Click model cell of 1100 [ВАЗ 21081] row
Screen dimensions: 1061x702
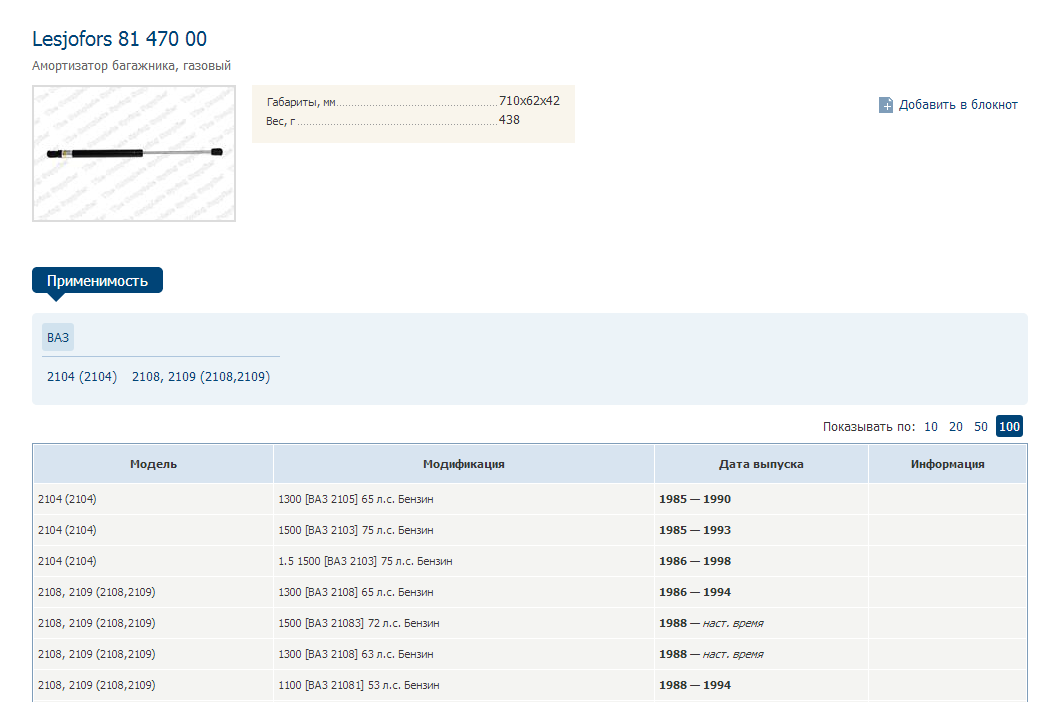154,685
